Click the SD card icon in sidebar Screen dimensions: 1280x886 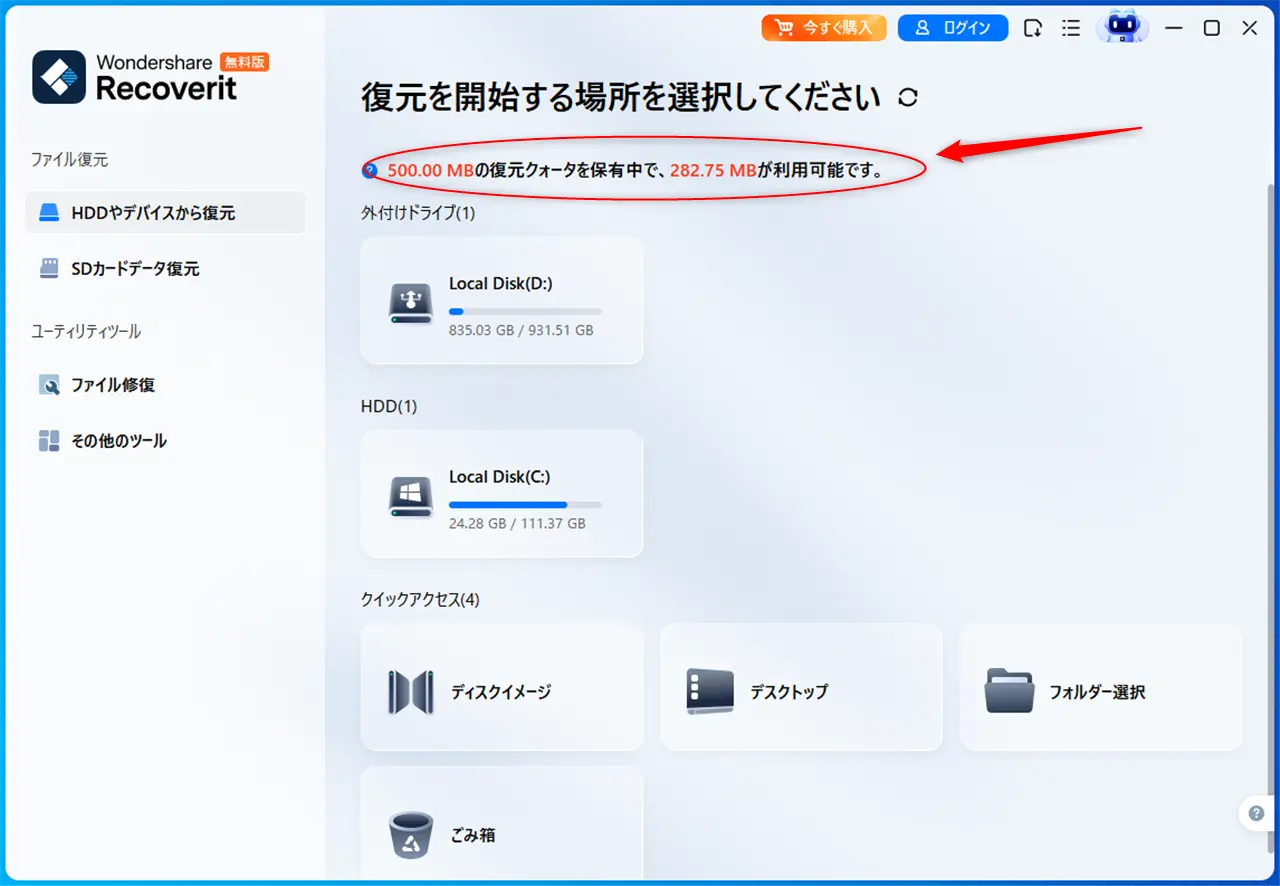coord(49,269)
